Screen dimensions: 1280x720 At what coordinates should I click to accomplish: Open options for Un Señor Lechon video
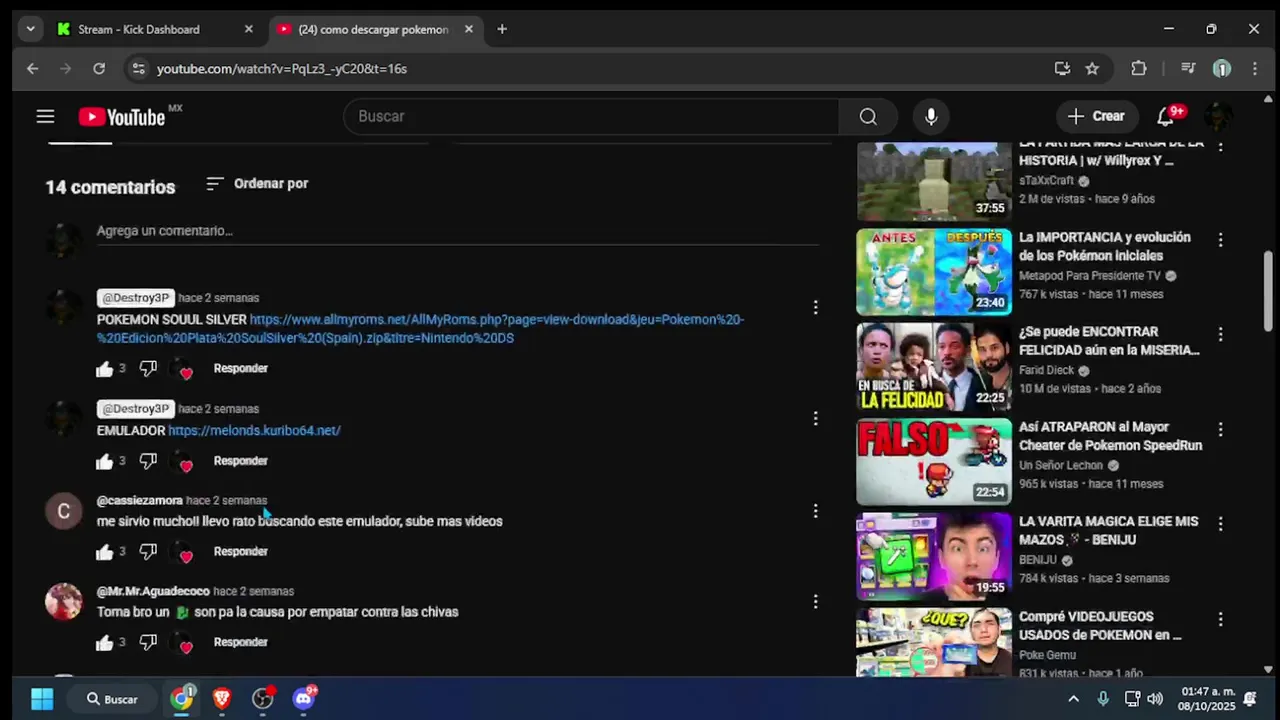click(1220, 429)
